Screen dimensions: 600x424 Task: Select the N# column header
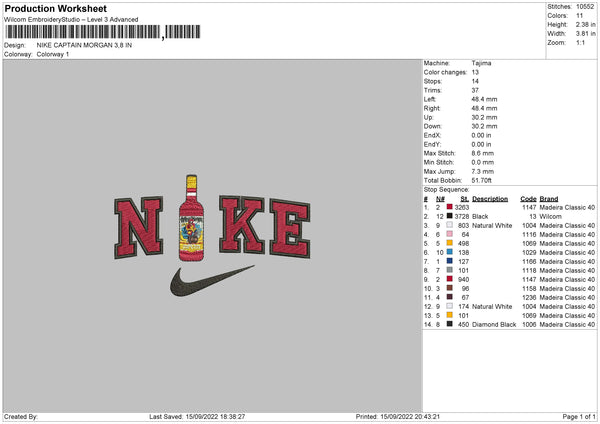[440, 199]
